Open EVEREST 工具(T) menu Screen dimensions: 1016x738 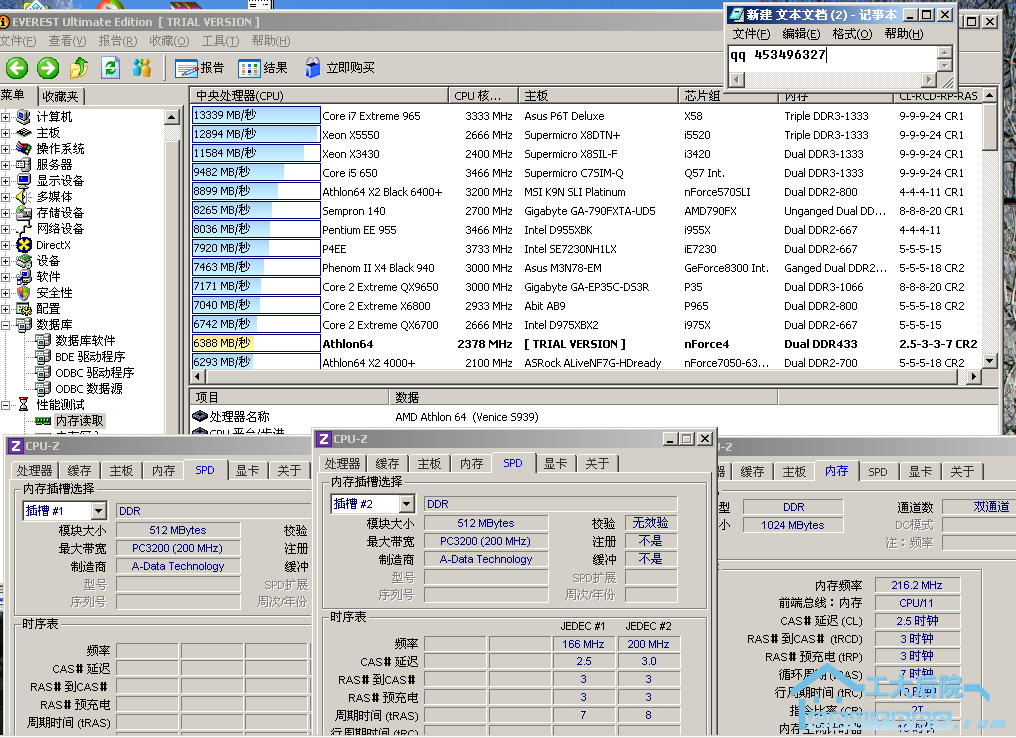click(x=220, y=41)
